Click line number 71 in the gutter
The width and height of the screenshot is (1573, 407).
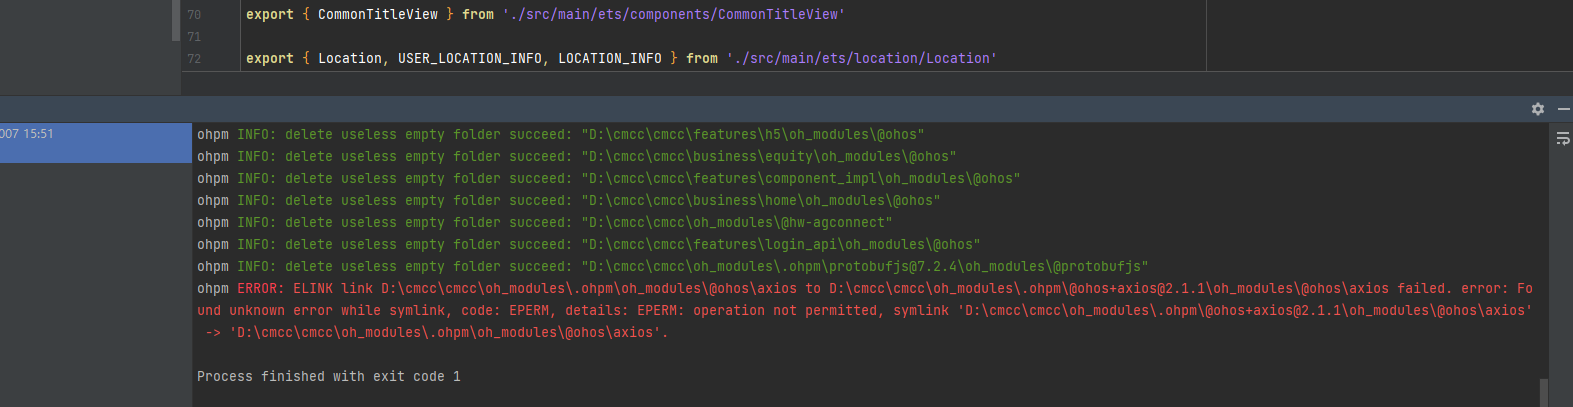pos(194,37)
